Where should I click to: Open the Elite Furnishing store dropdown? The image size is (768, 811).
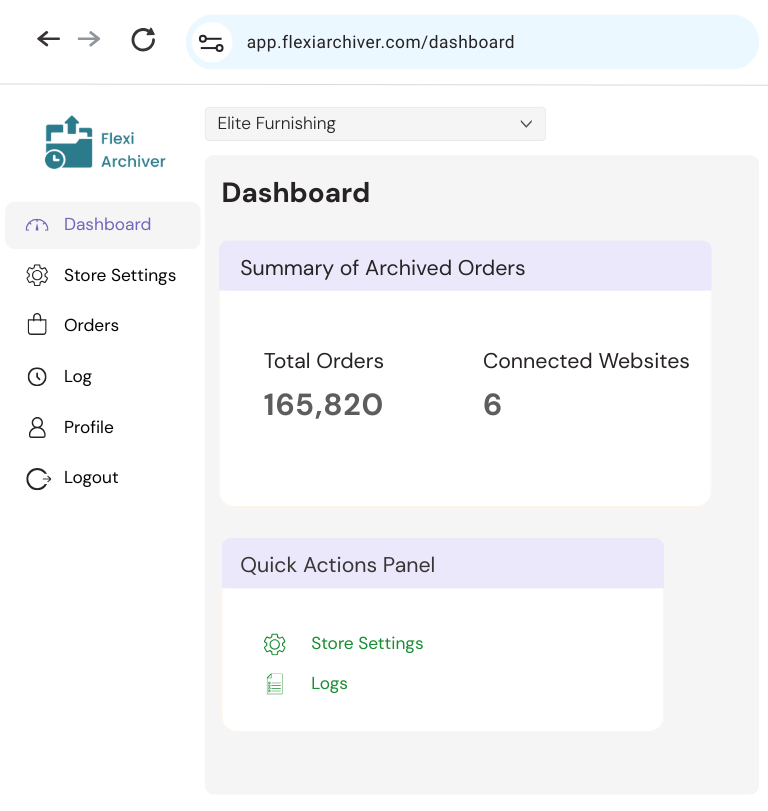pos(375,124)
